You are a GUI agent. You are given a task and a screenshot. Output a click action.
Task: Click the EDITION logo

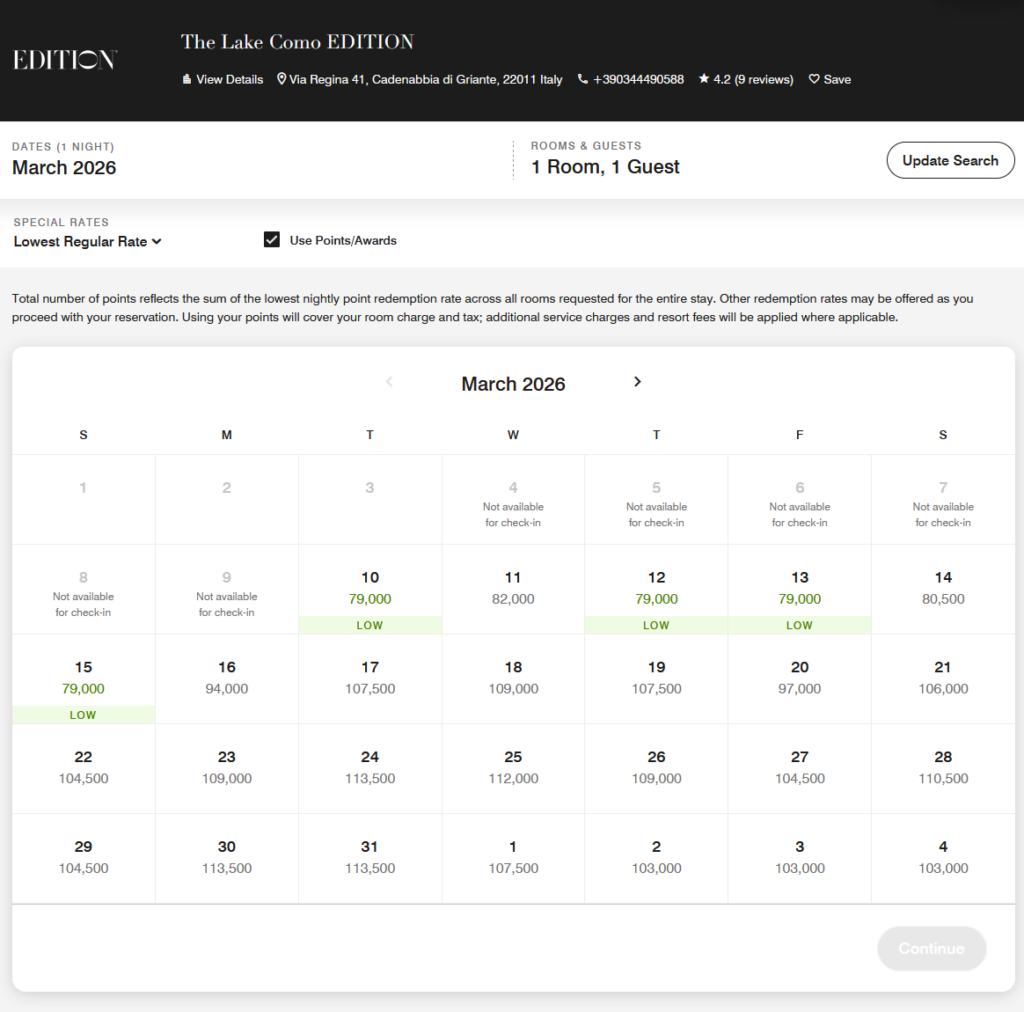[65, 60]
